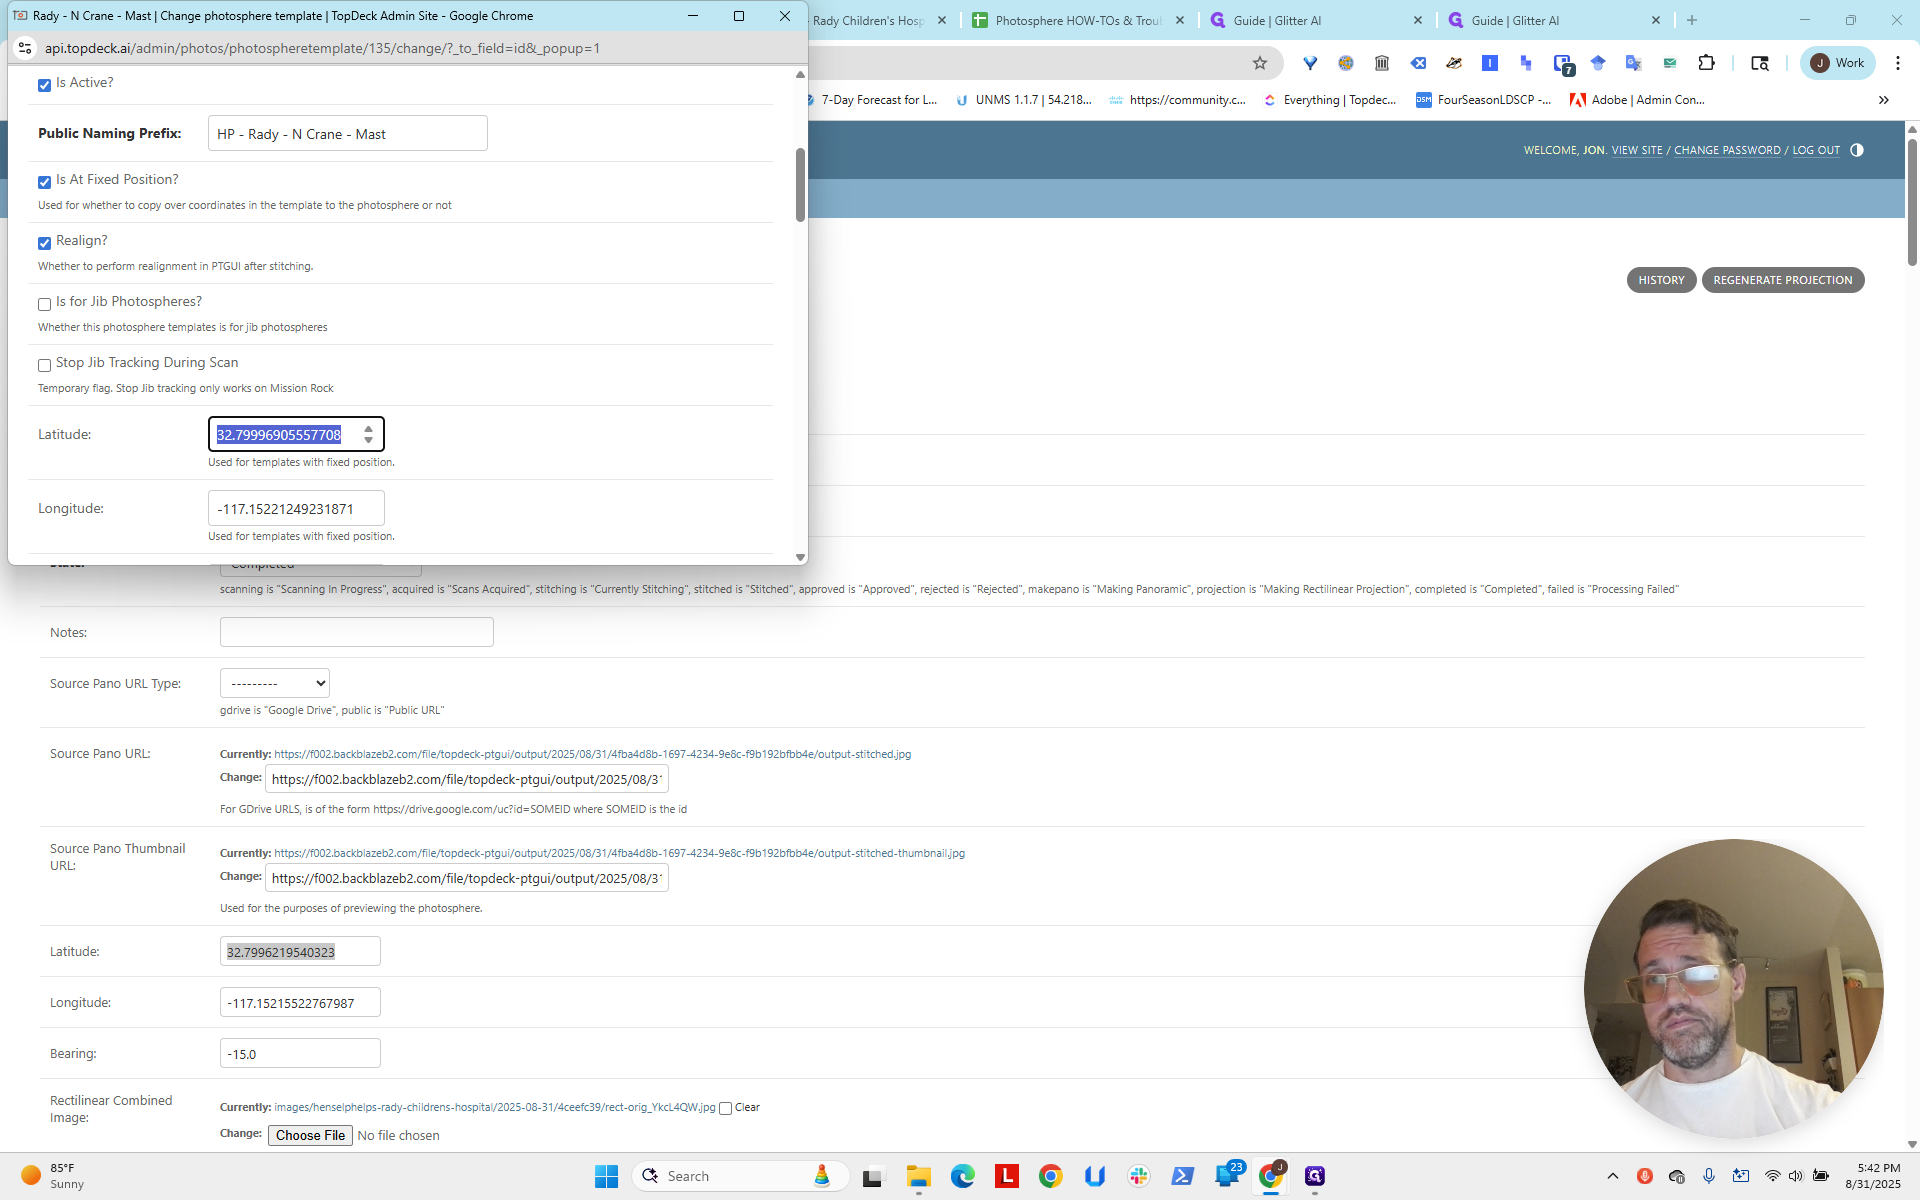
Task: Expand the hidden bookmarks overflow chevron
Action: click(1884, 100)
